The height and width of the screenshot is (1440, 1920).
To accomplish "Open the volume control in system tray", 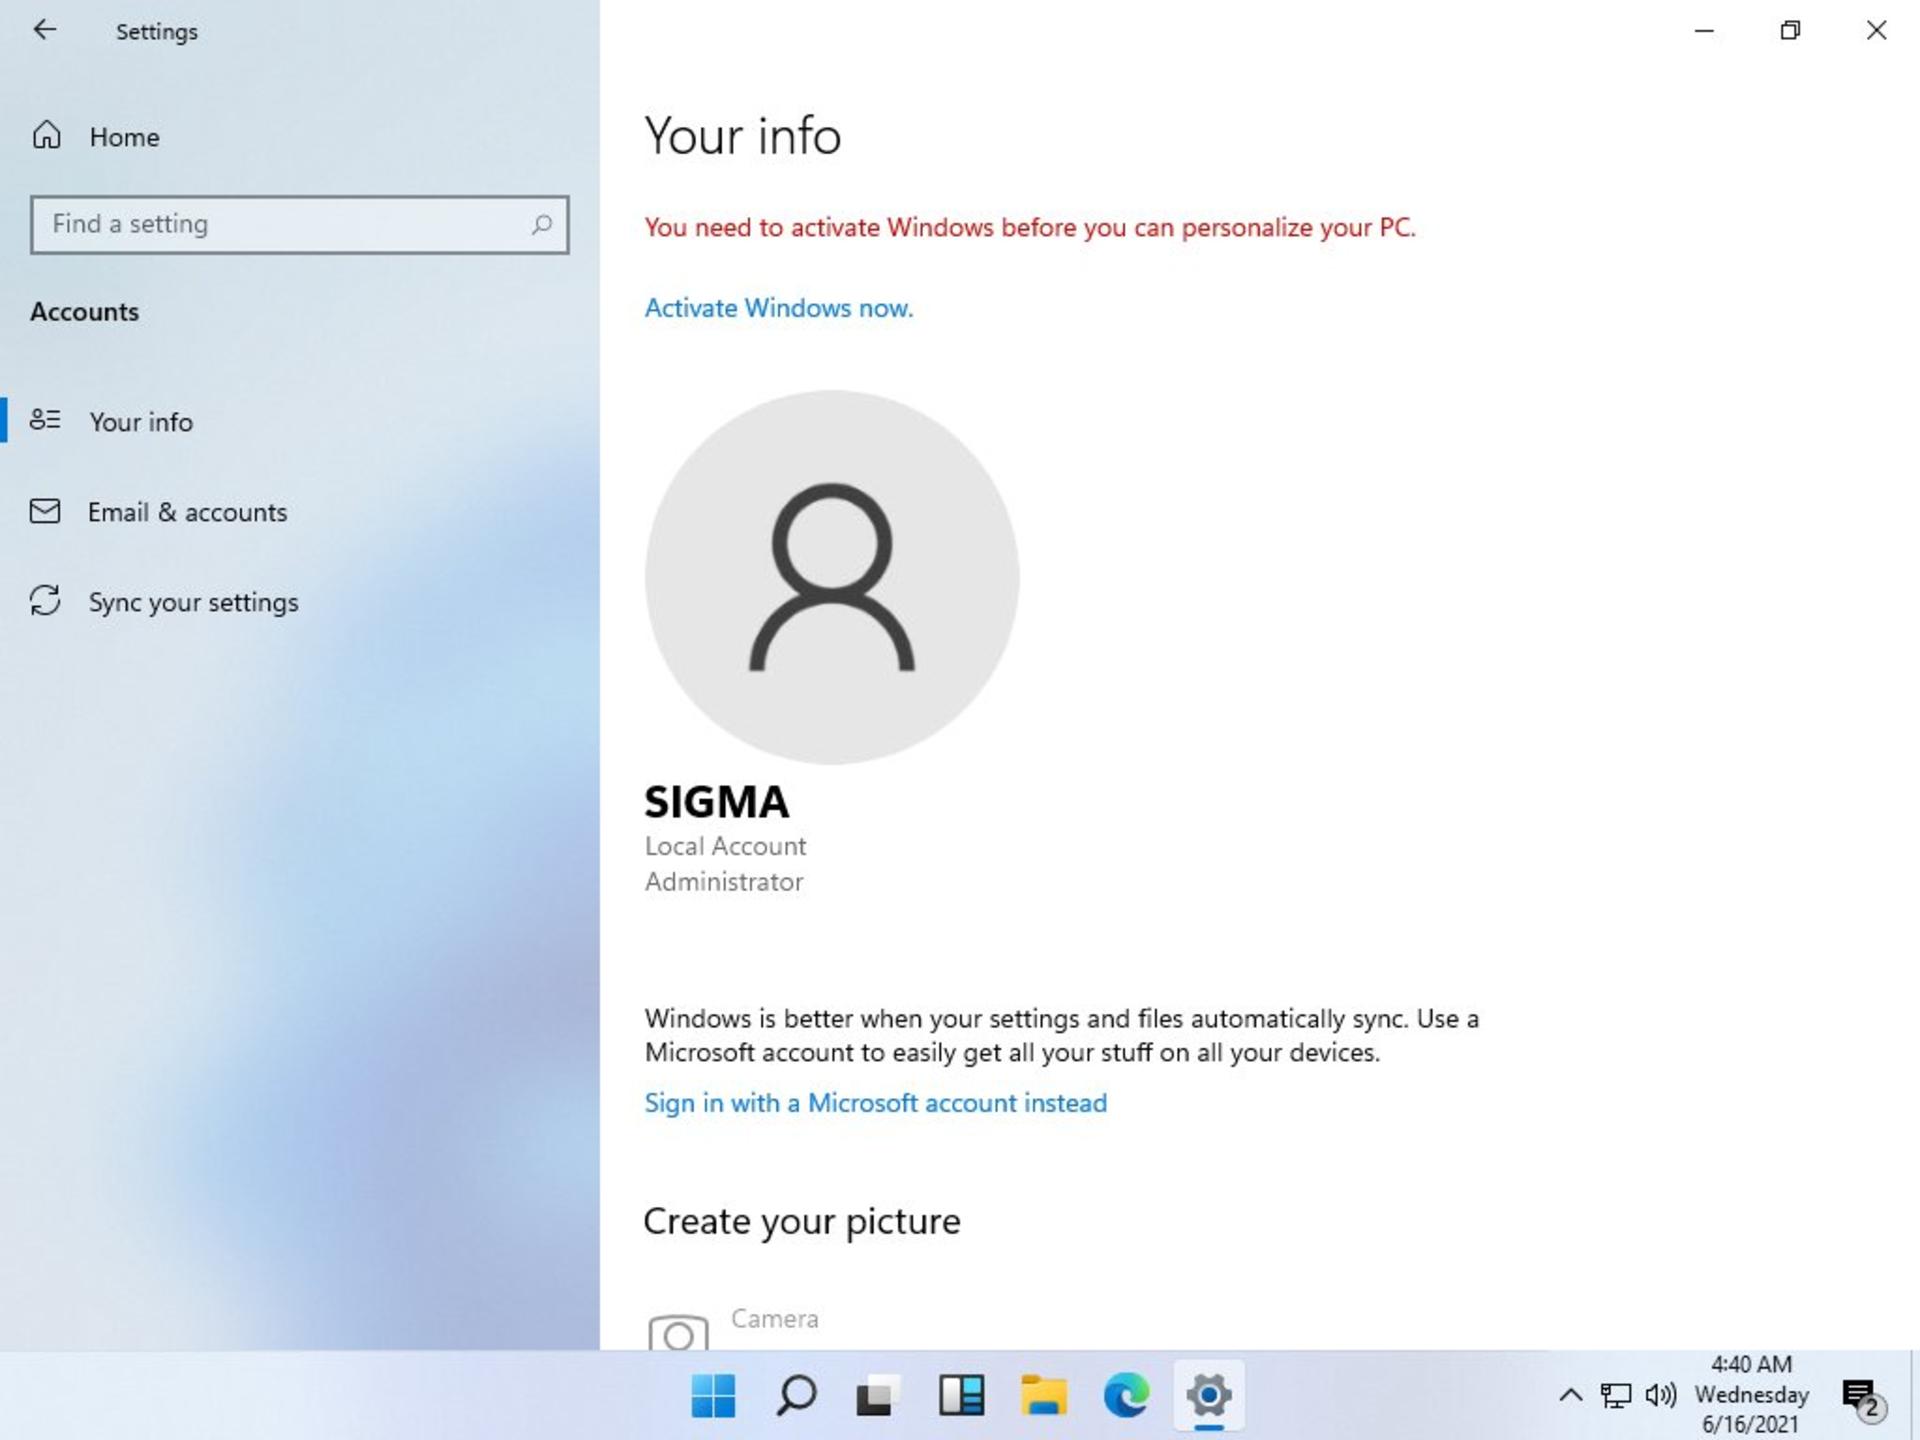I will [1661, 1395].
